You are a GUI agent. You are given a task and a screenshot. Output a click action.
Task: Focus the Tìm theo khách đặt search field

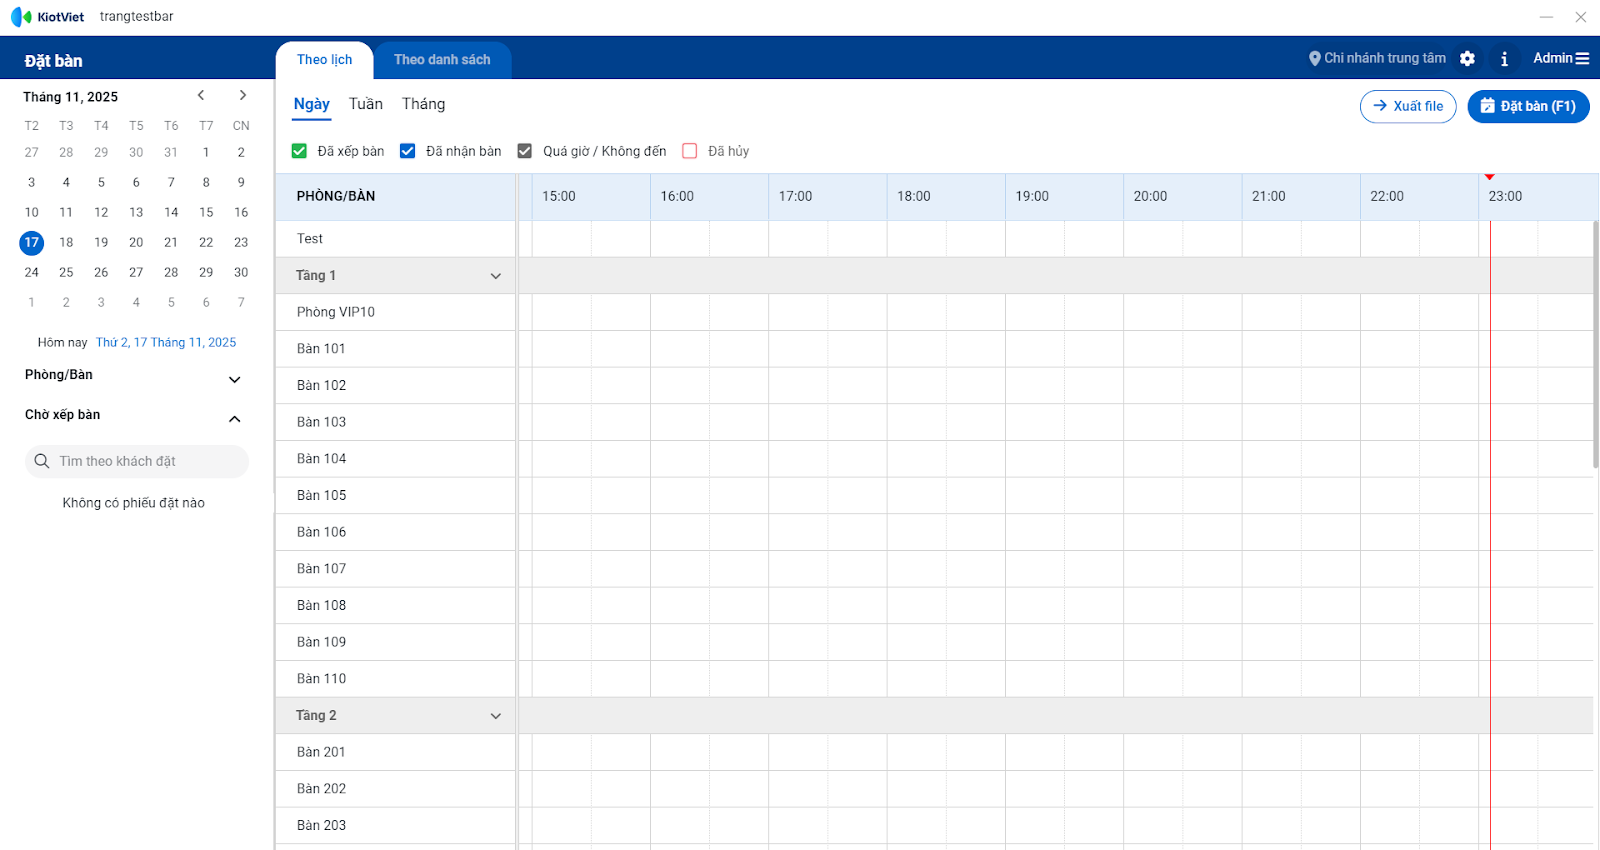(x=137, y=461)
